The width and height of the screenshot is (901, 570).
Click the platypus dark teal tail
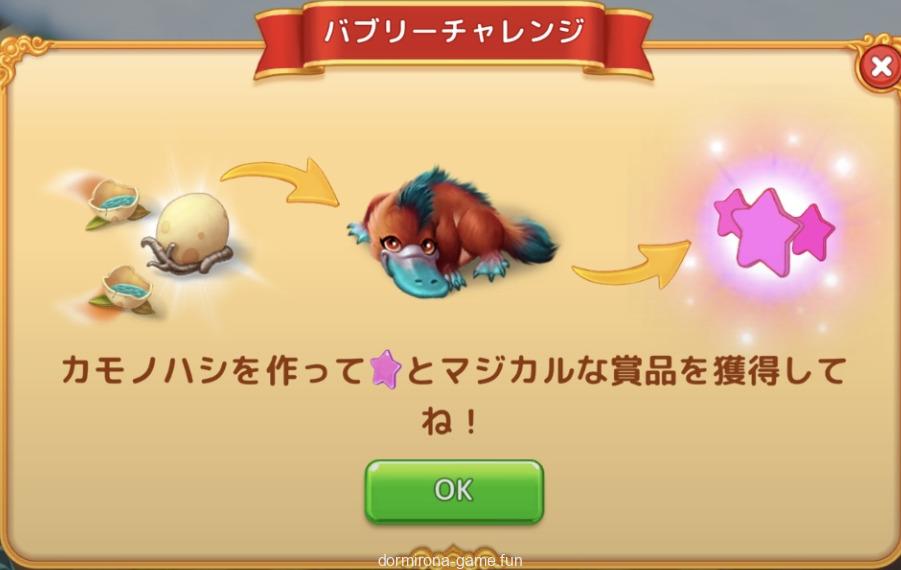(532, 240)
